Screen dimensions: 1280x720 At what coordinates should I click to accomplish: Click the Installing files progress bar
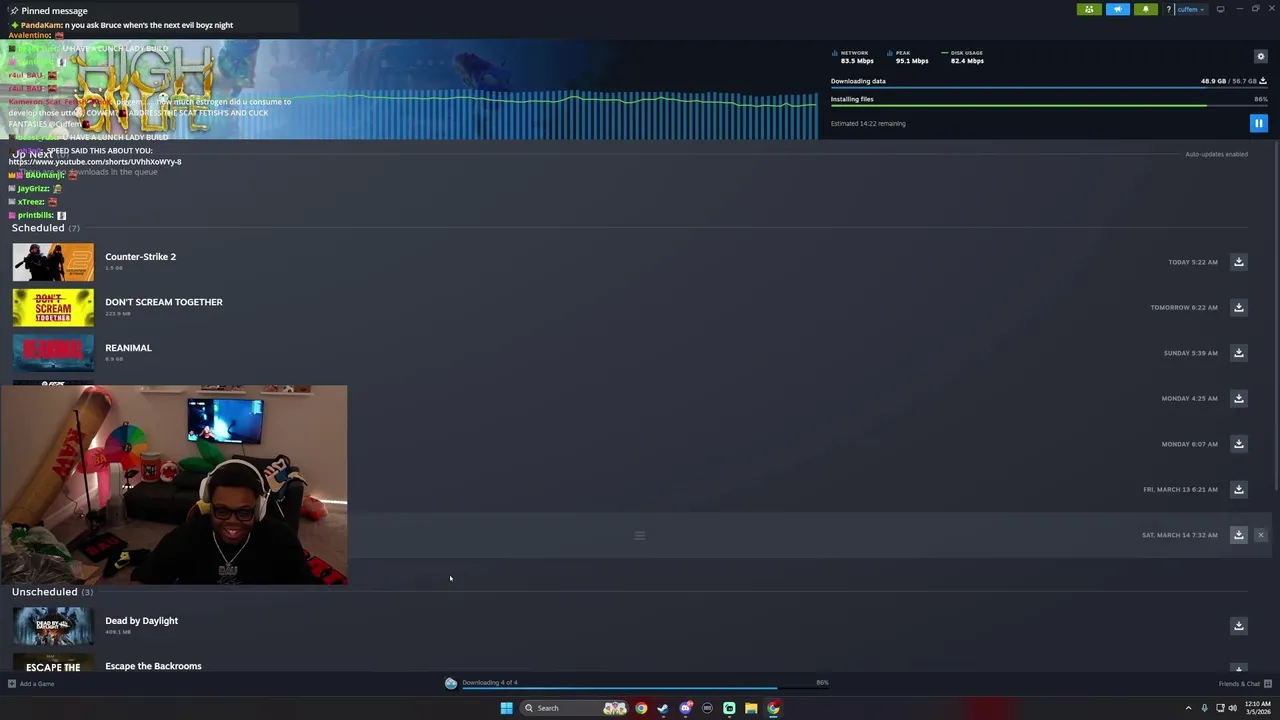[1049, 106]
